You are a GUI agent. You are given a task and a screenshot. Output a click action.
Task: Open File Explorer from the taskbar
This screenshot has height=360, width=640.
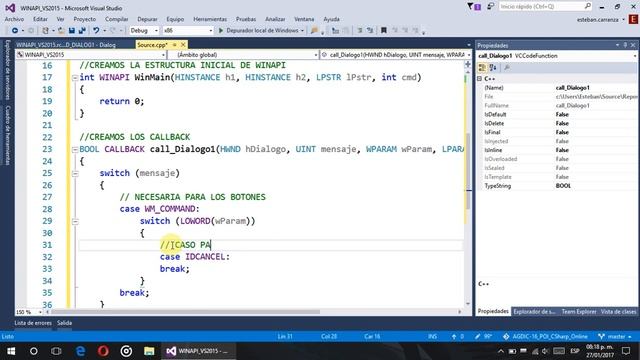coord(149,351)
